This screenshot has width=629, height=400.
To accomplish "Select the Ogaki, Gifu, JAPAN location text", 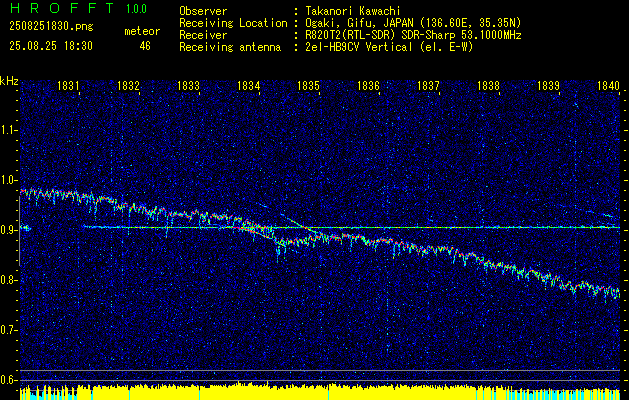I will 413,23.
